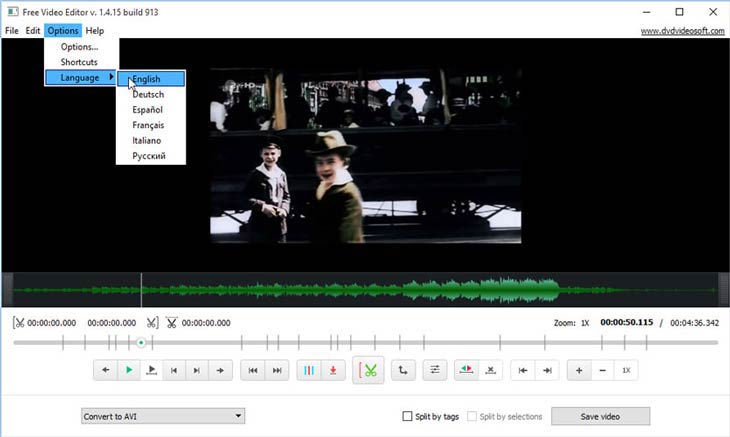Click the red download-arrow tag button
The image size is (730, 437).
[x=333, y=370]
